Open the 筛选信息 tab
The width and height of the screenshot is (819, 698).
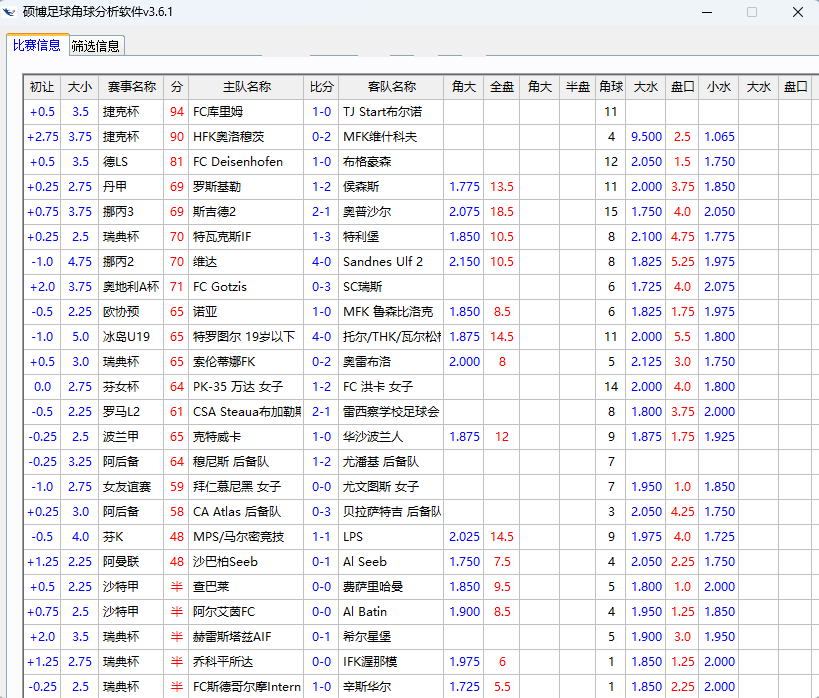pos(96,46)
